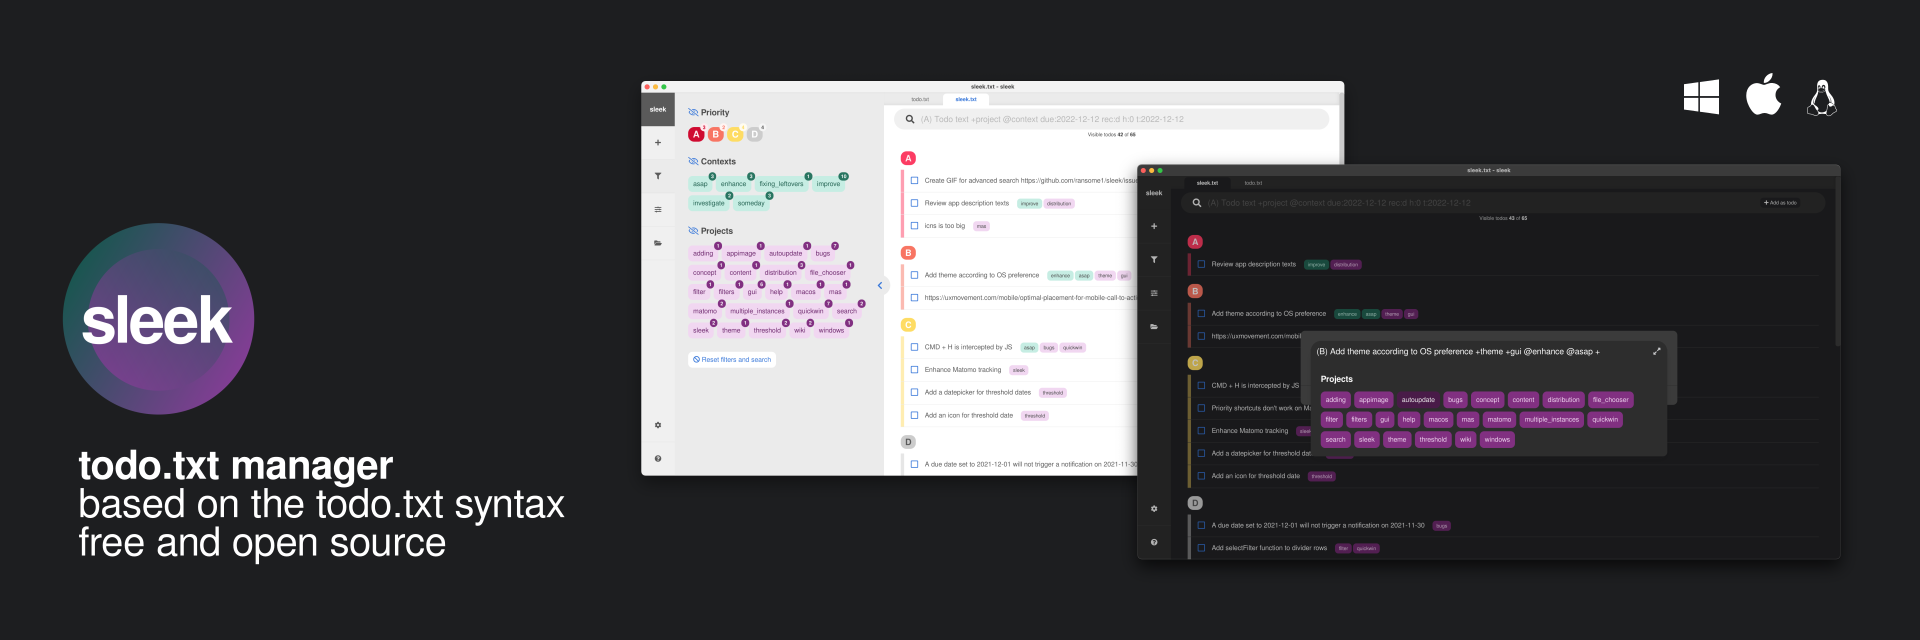1920x640 pixels.
Task: Click the open file folder icon in dark window
Action: click(x=1154, y=326)
